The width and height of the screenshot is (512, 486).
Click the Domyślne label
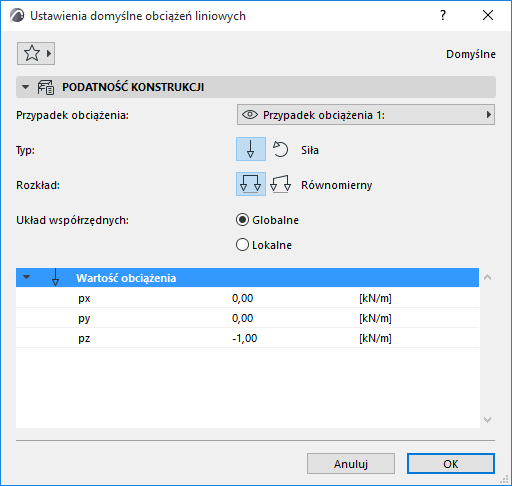[x=471, y=54]
